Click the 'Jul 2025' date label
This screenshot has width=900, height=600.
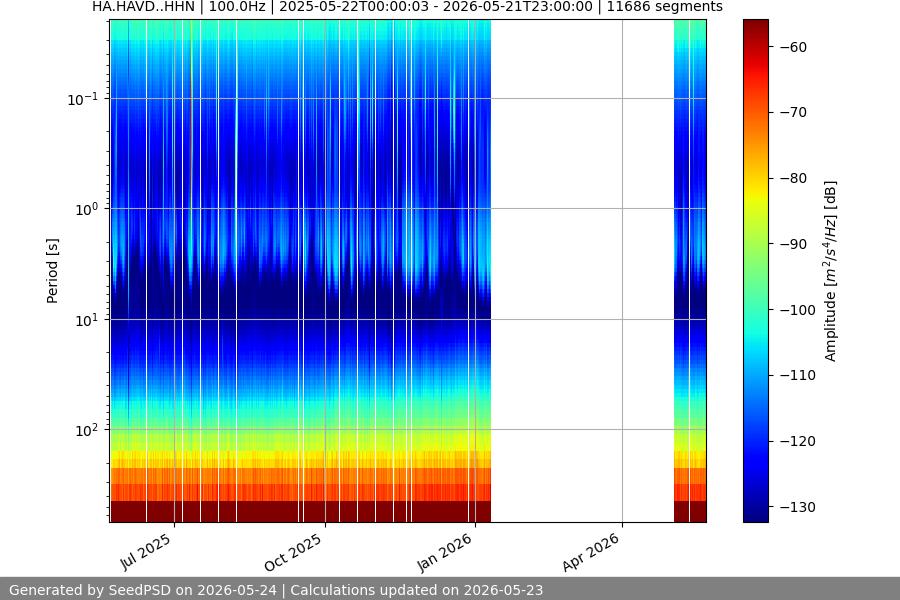[x=145, y=551]
